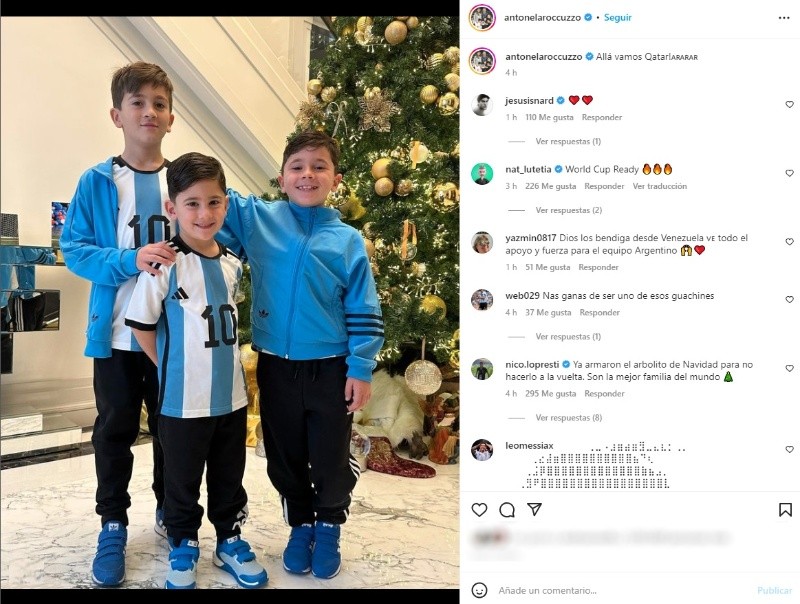This screenshot has height=604, width=800.
Task: Open emoji picker smiley icon
Action: tap(479, 591)
